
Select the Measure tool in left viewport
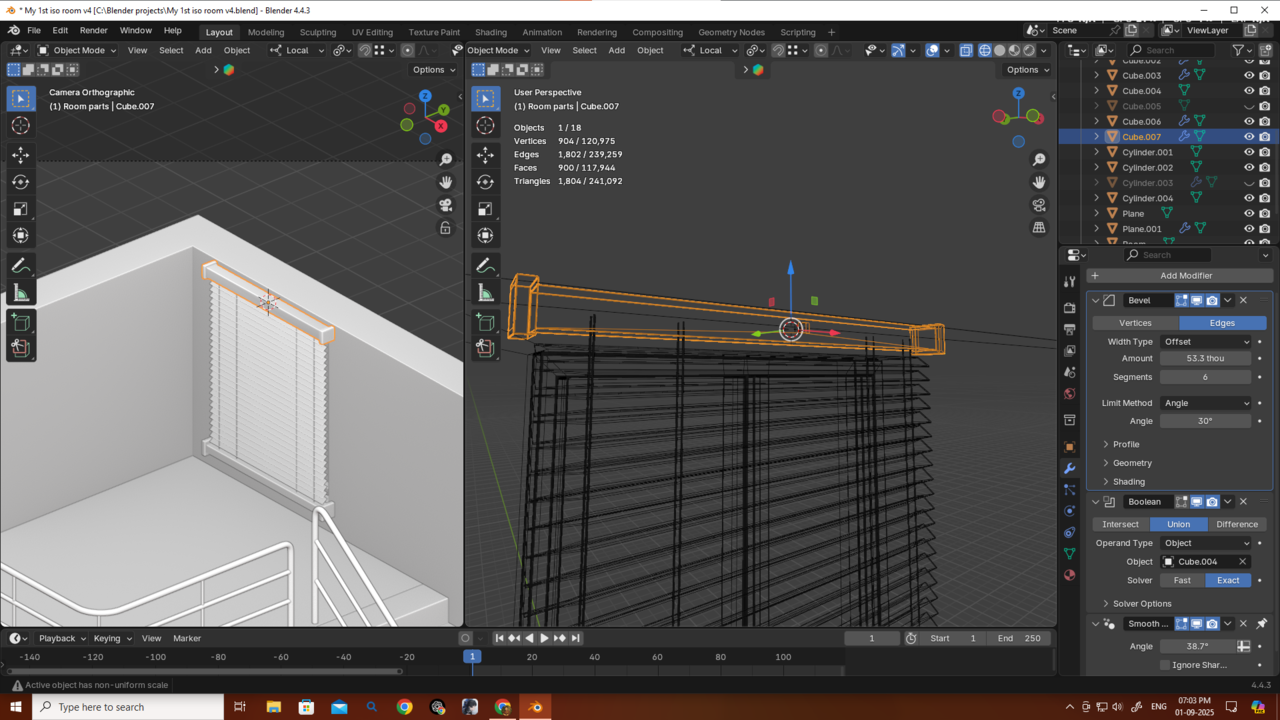[21, 293]
